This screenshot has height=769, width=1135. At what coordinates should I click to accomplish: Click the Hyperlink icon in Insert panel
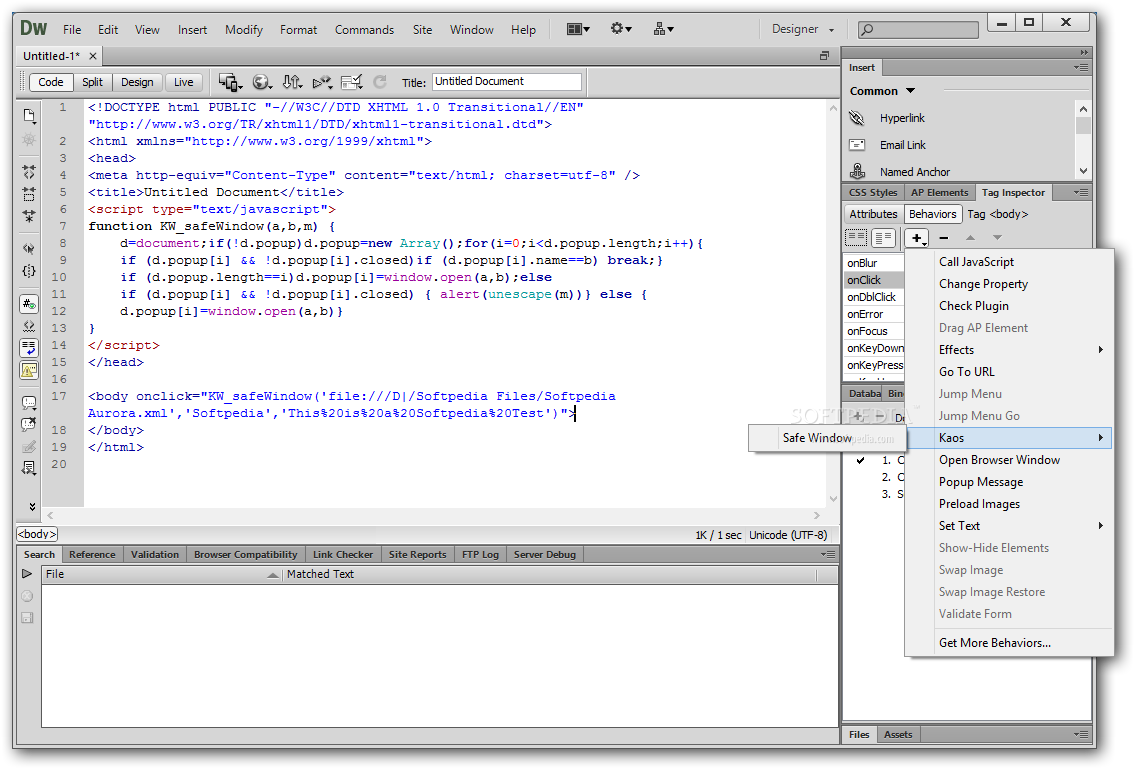[x=857, y=118]
